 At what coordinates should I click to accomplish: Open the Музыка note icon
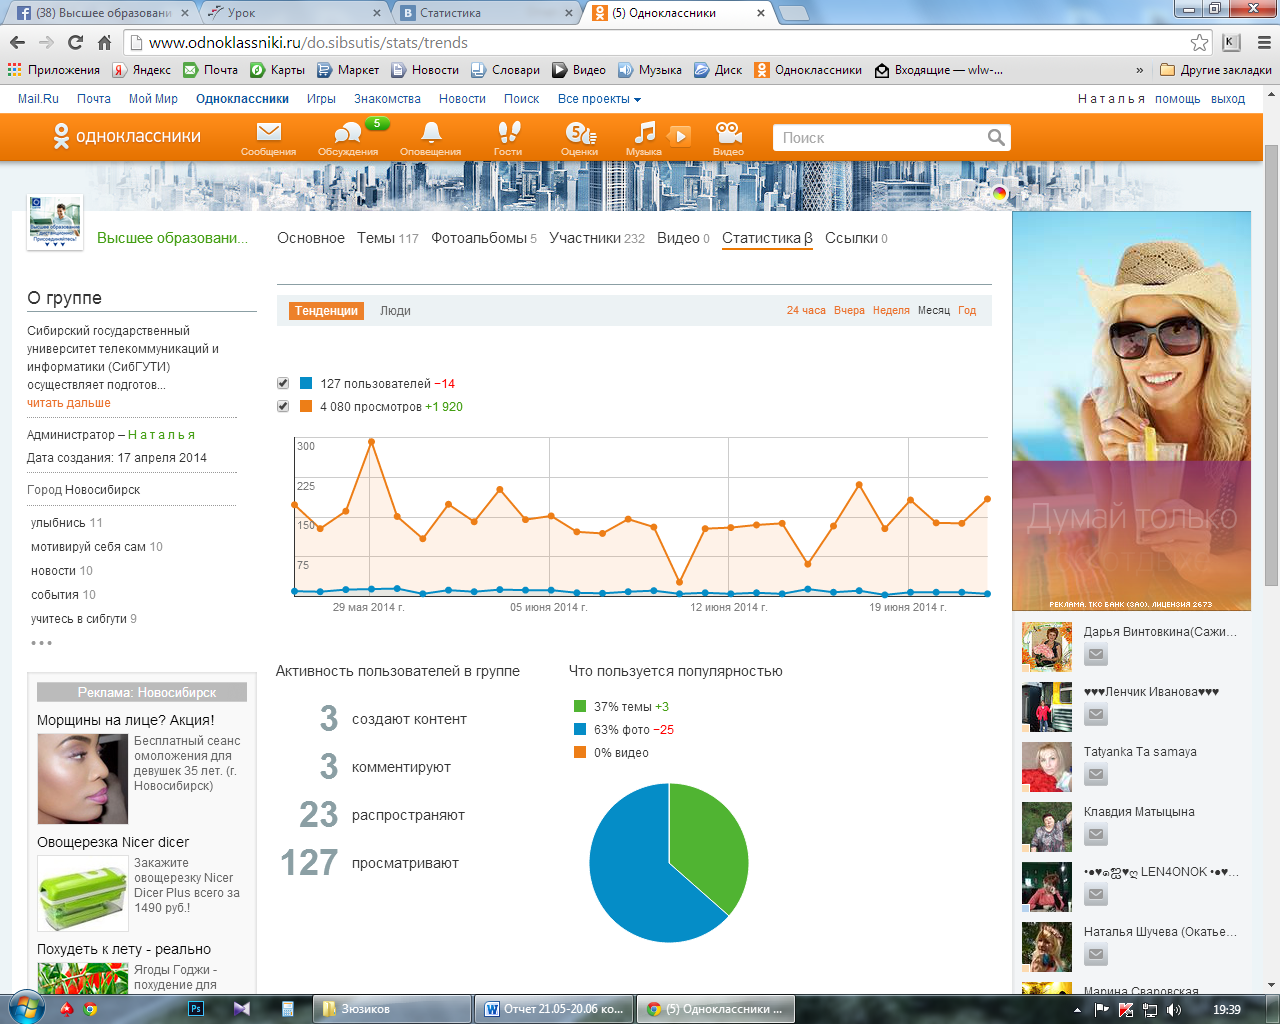coord(645,133)
